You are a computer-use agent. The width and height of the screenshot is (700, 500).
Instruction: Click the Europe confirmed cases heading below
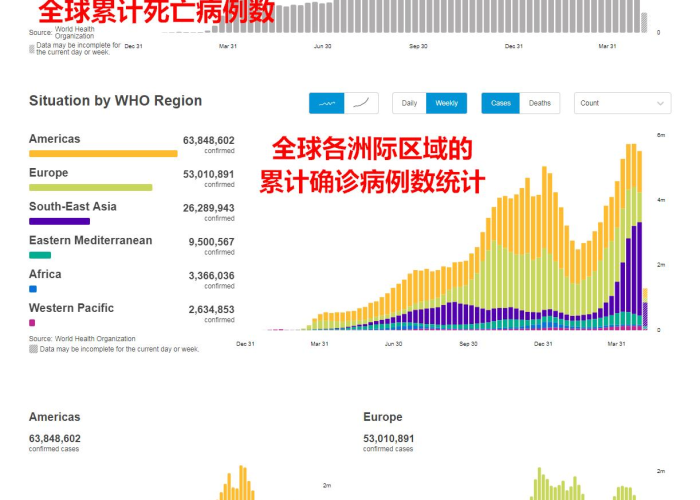pyautogui.click(x=382, y=417)
